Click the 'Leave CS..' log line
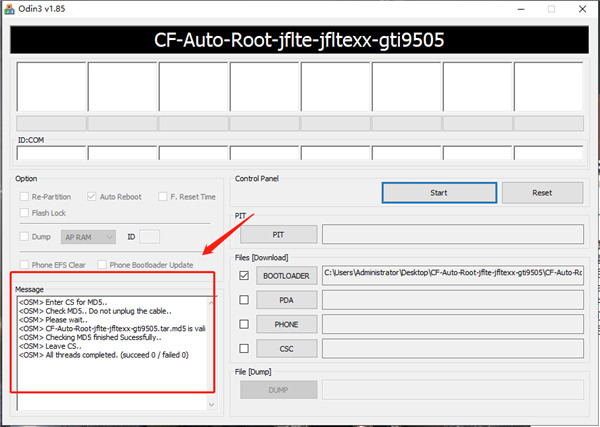Image resolution: width=600 pixels, height=427 pixels. 50,346
